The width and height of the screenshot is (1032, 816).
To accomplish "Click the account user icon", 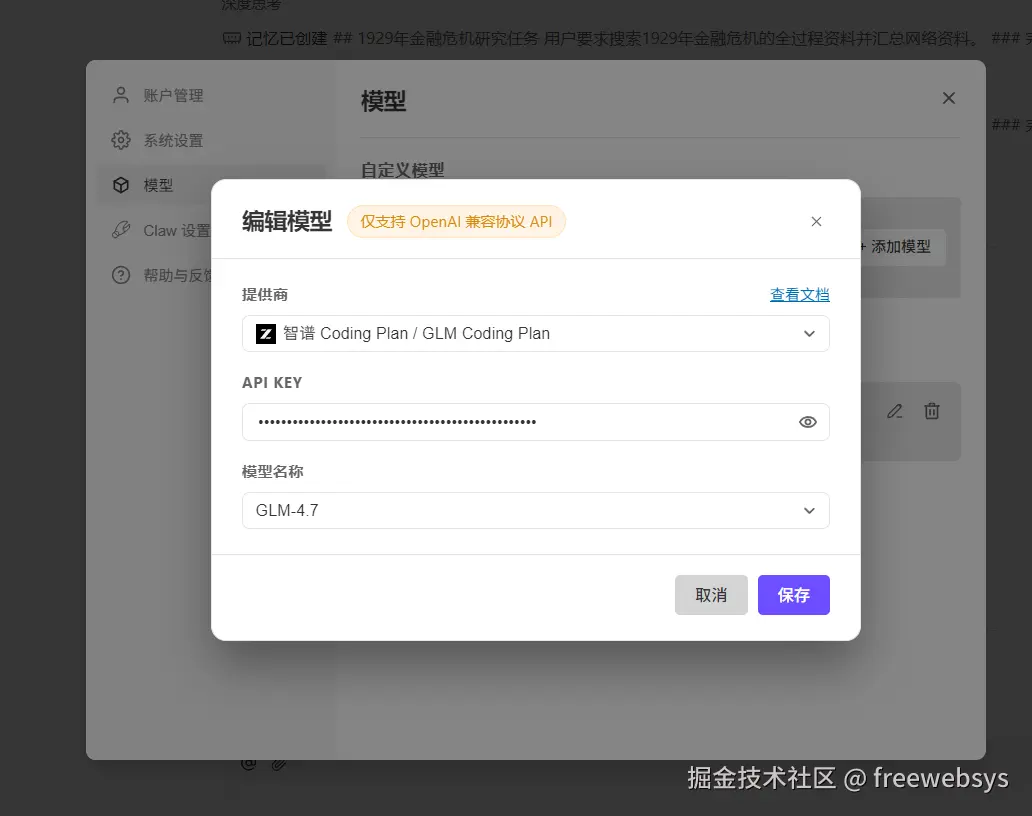I will (x=121, y=95).
